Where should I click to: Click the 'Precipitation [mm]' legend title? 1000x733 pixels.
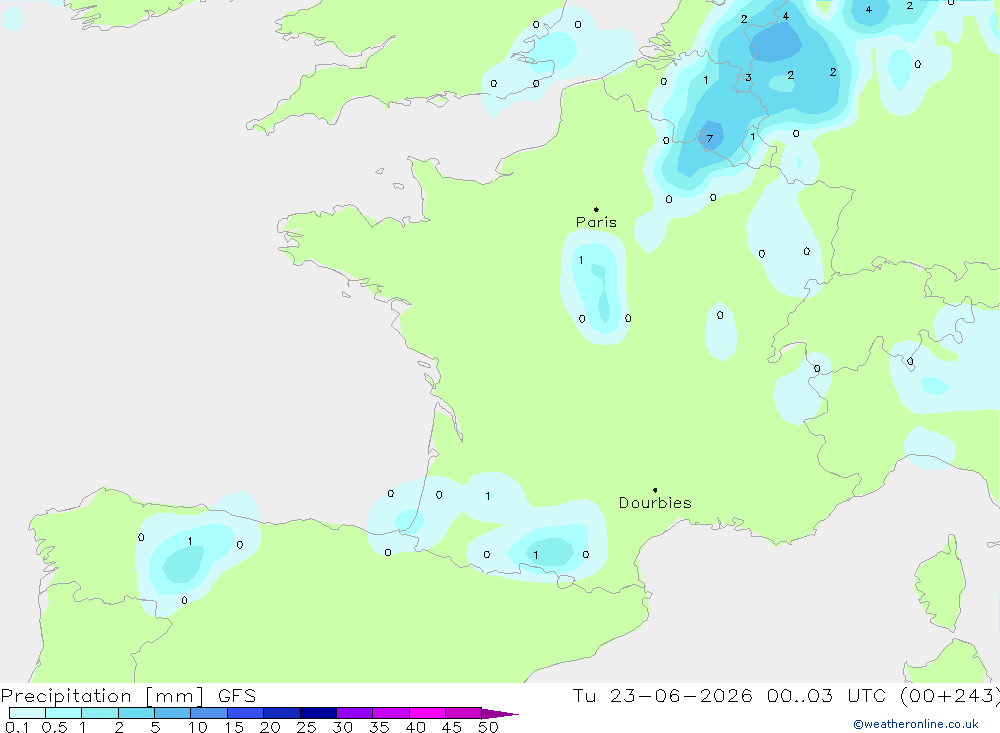tap(102, 695)
